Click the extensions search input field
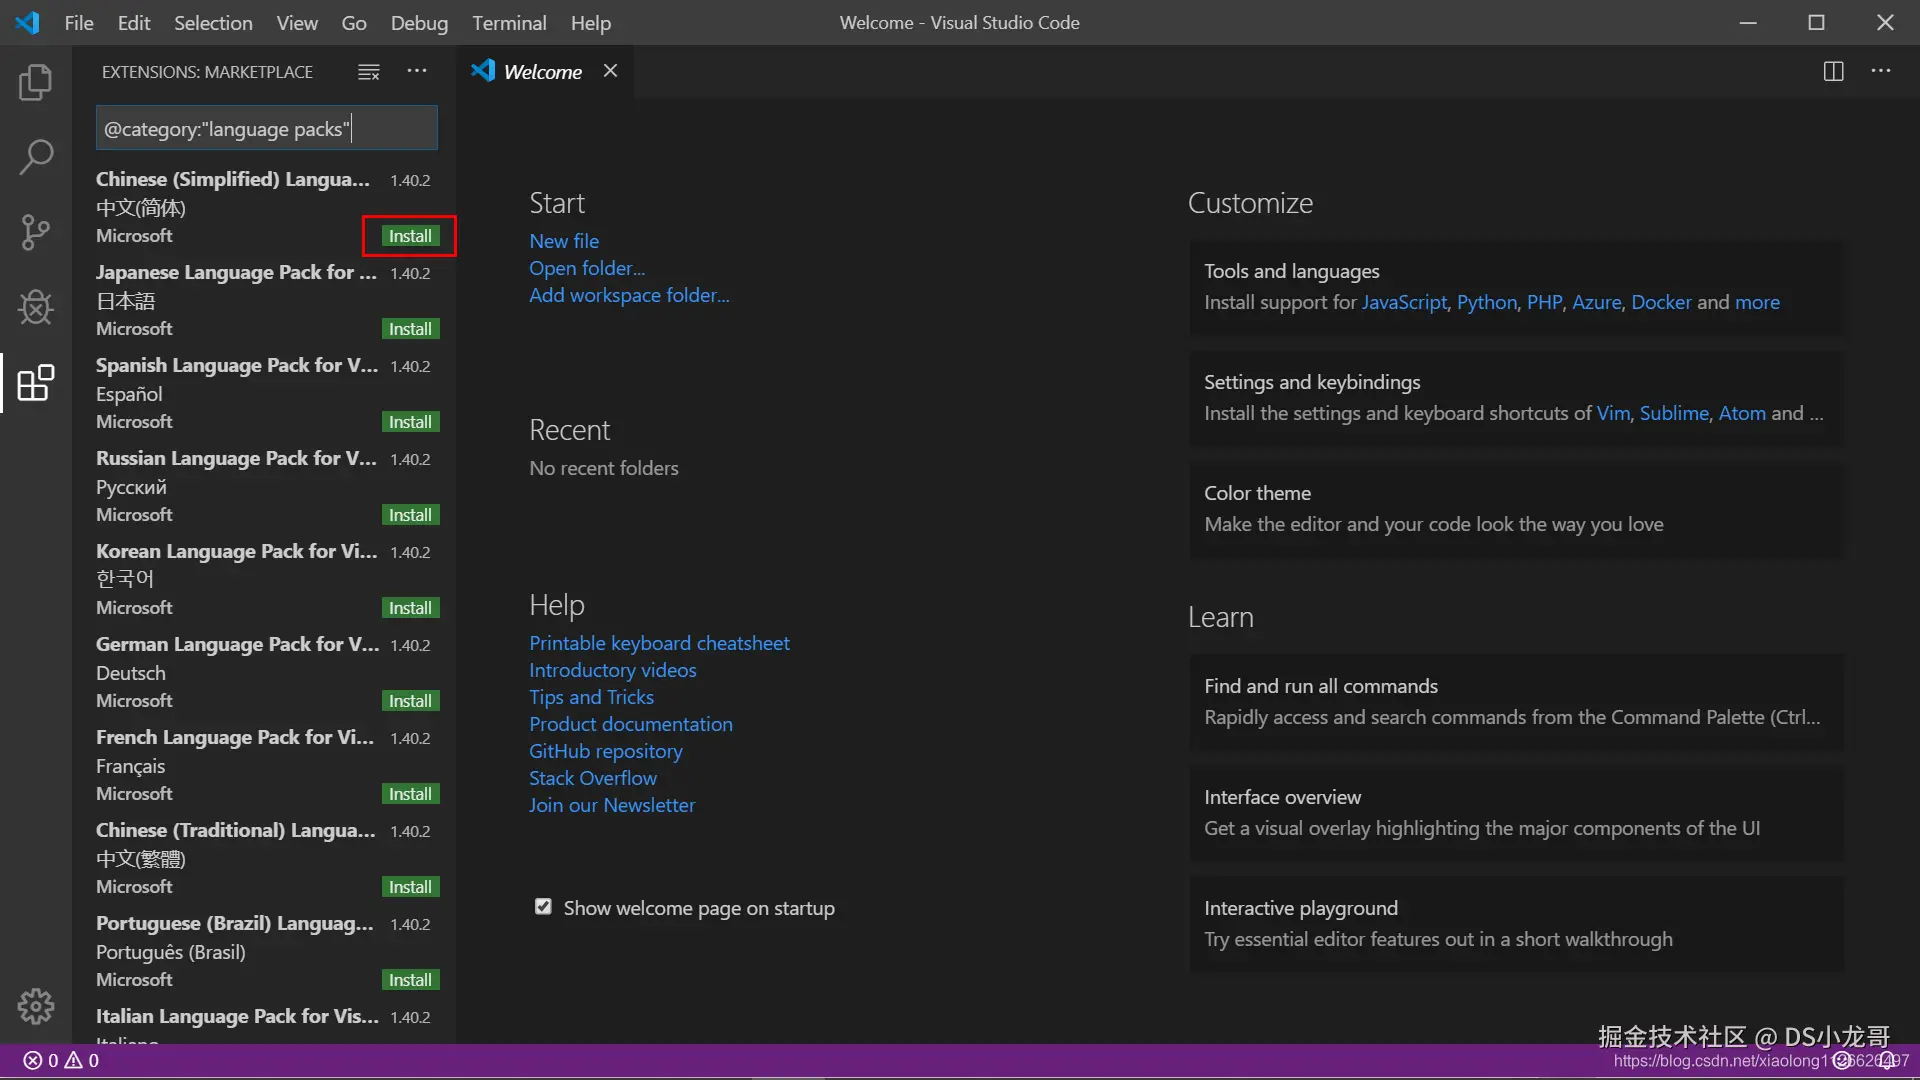 coord(267,129)
